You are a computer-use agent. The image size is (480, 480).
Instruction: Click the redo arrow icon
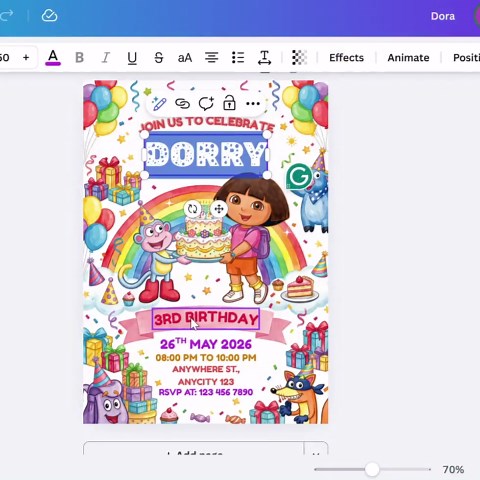7,16
